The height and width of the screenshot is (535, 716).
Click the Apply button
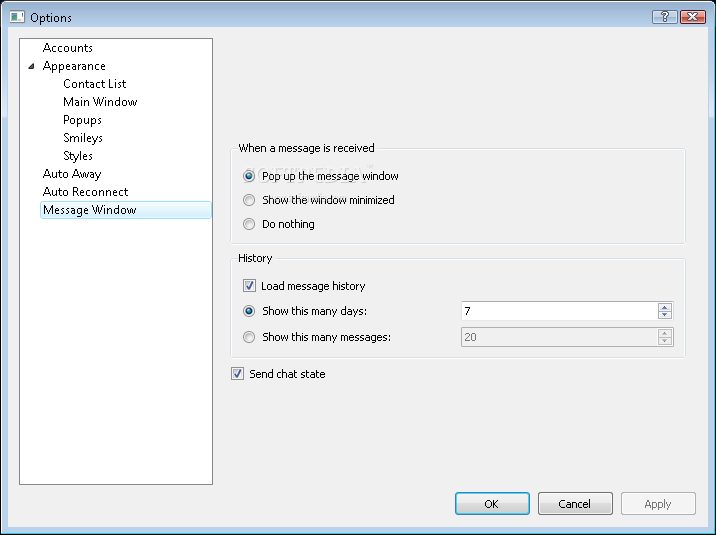coord(658,504)
